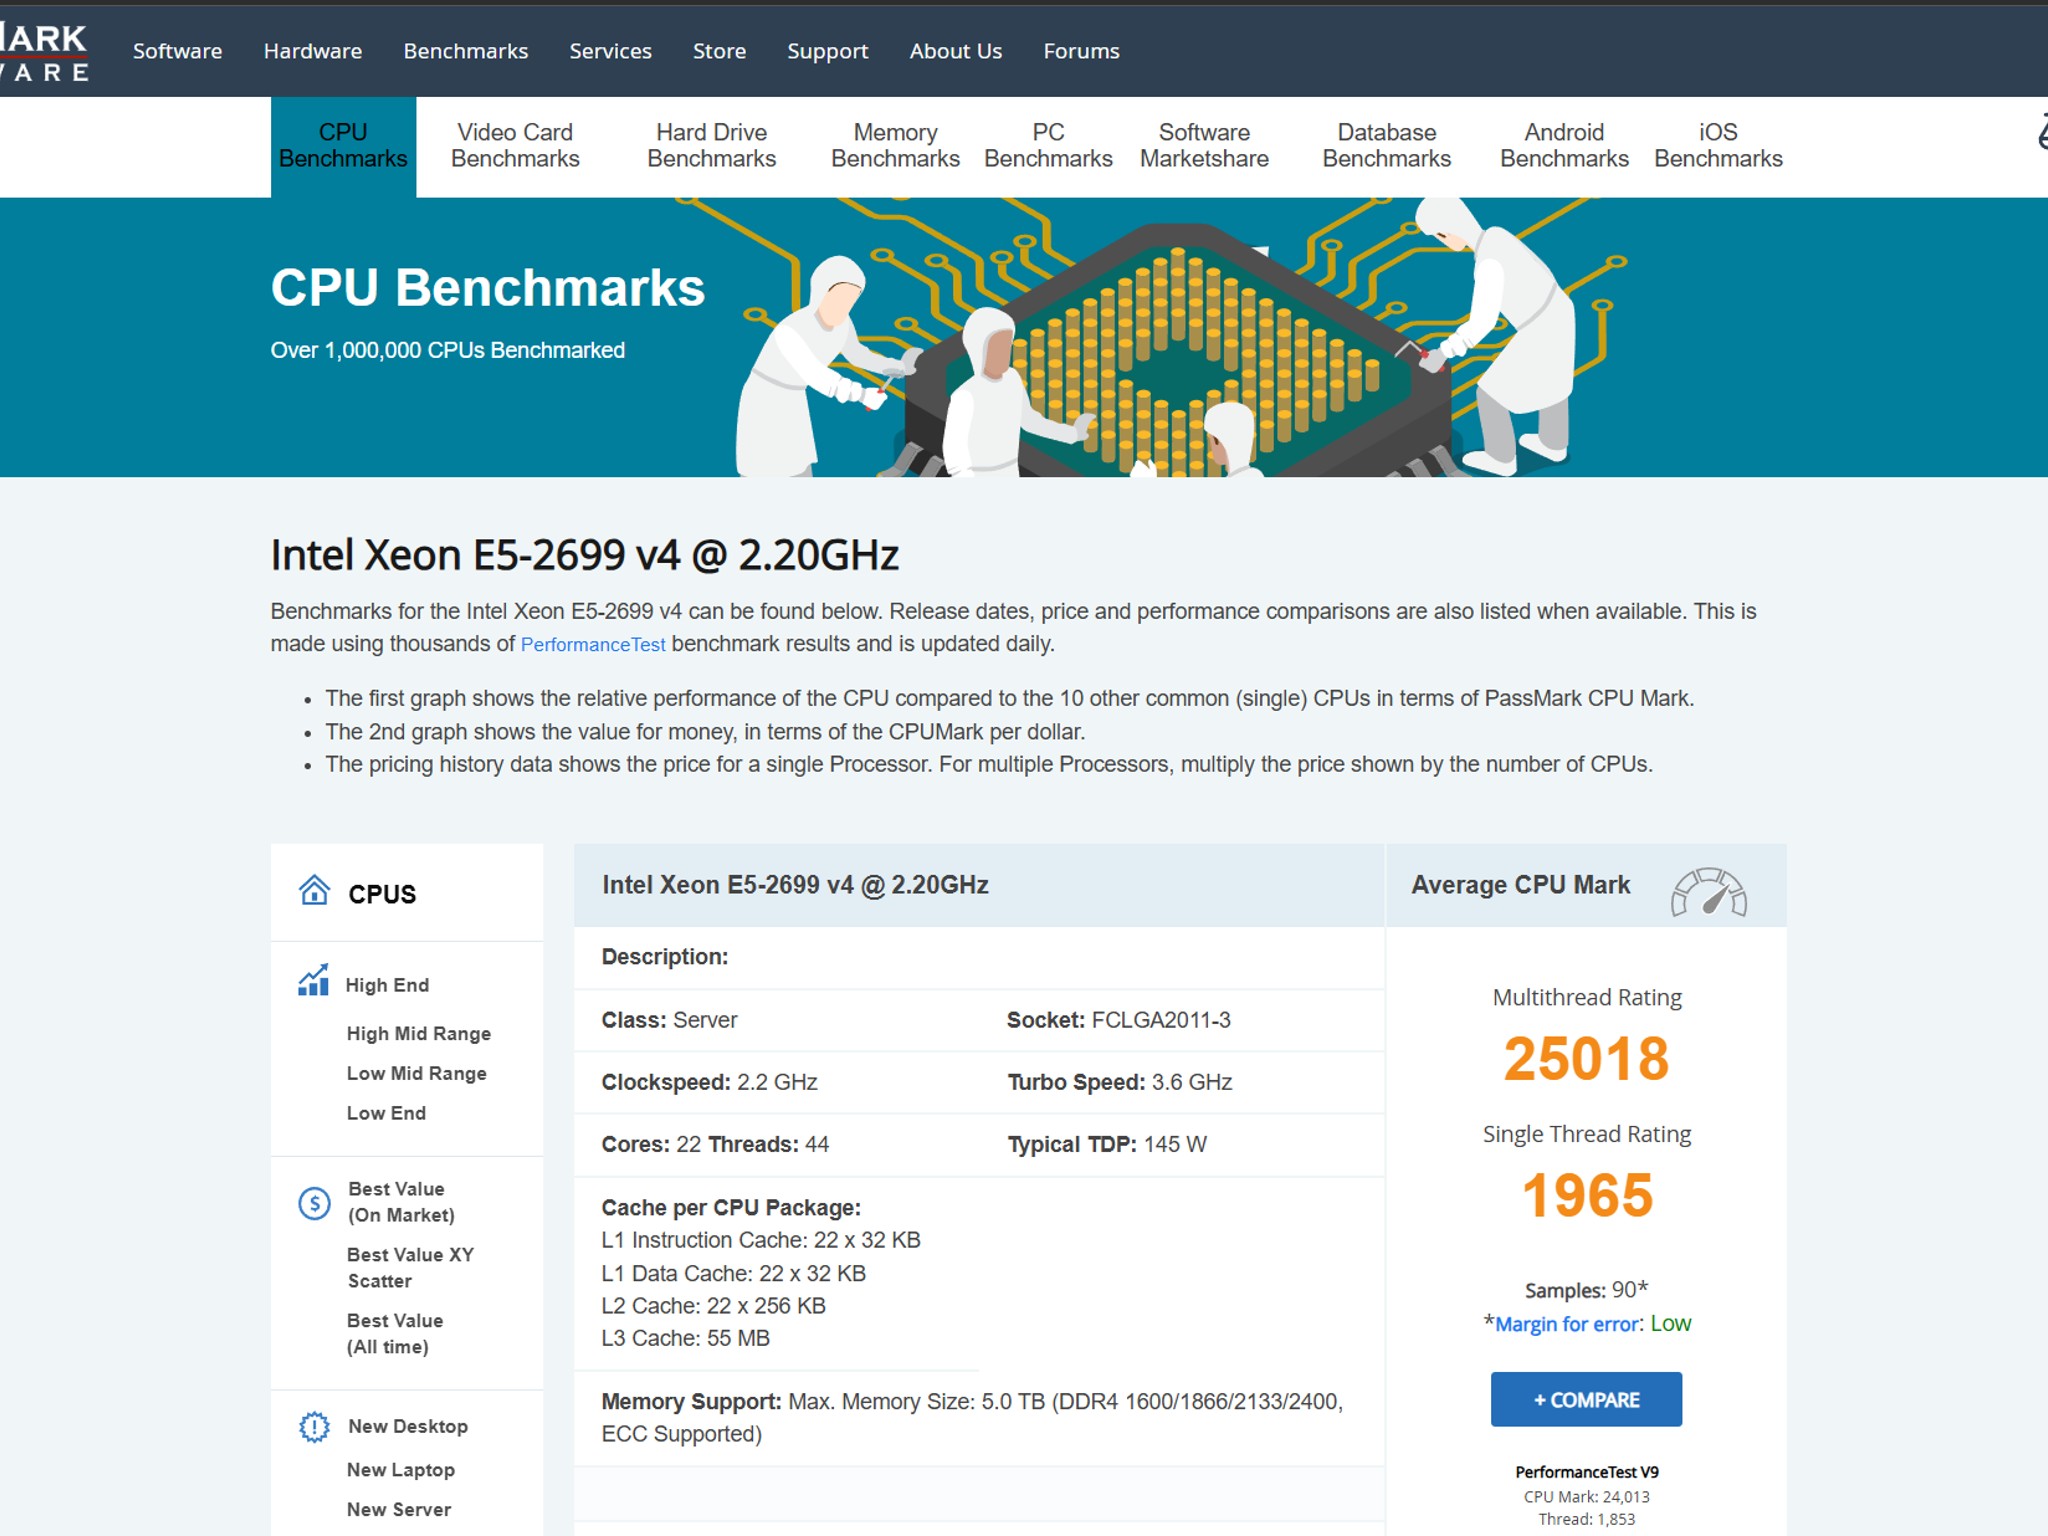This screenshot has width=2048, height=1536.
Task: Click the New Desktop badge icon
Action: [x=314, y=1427]
